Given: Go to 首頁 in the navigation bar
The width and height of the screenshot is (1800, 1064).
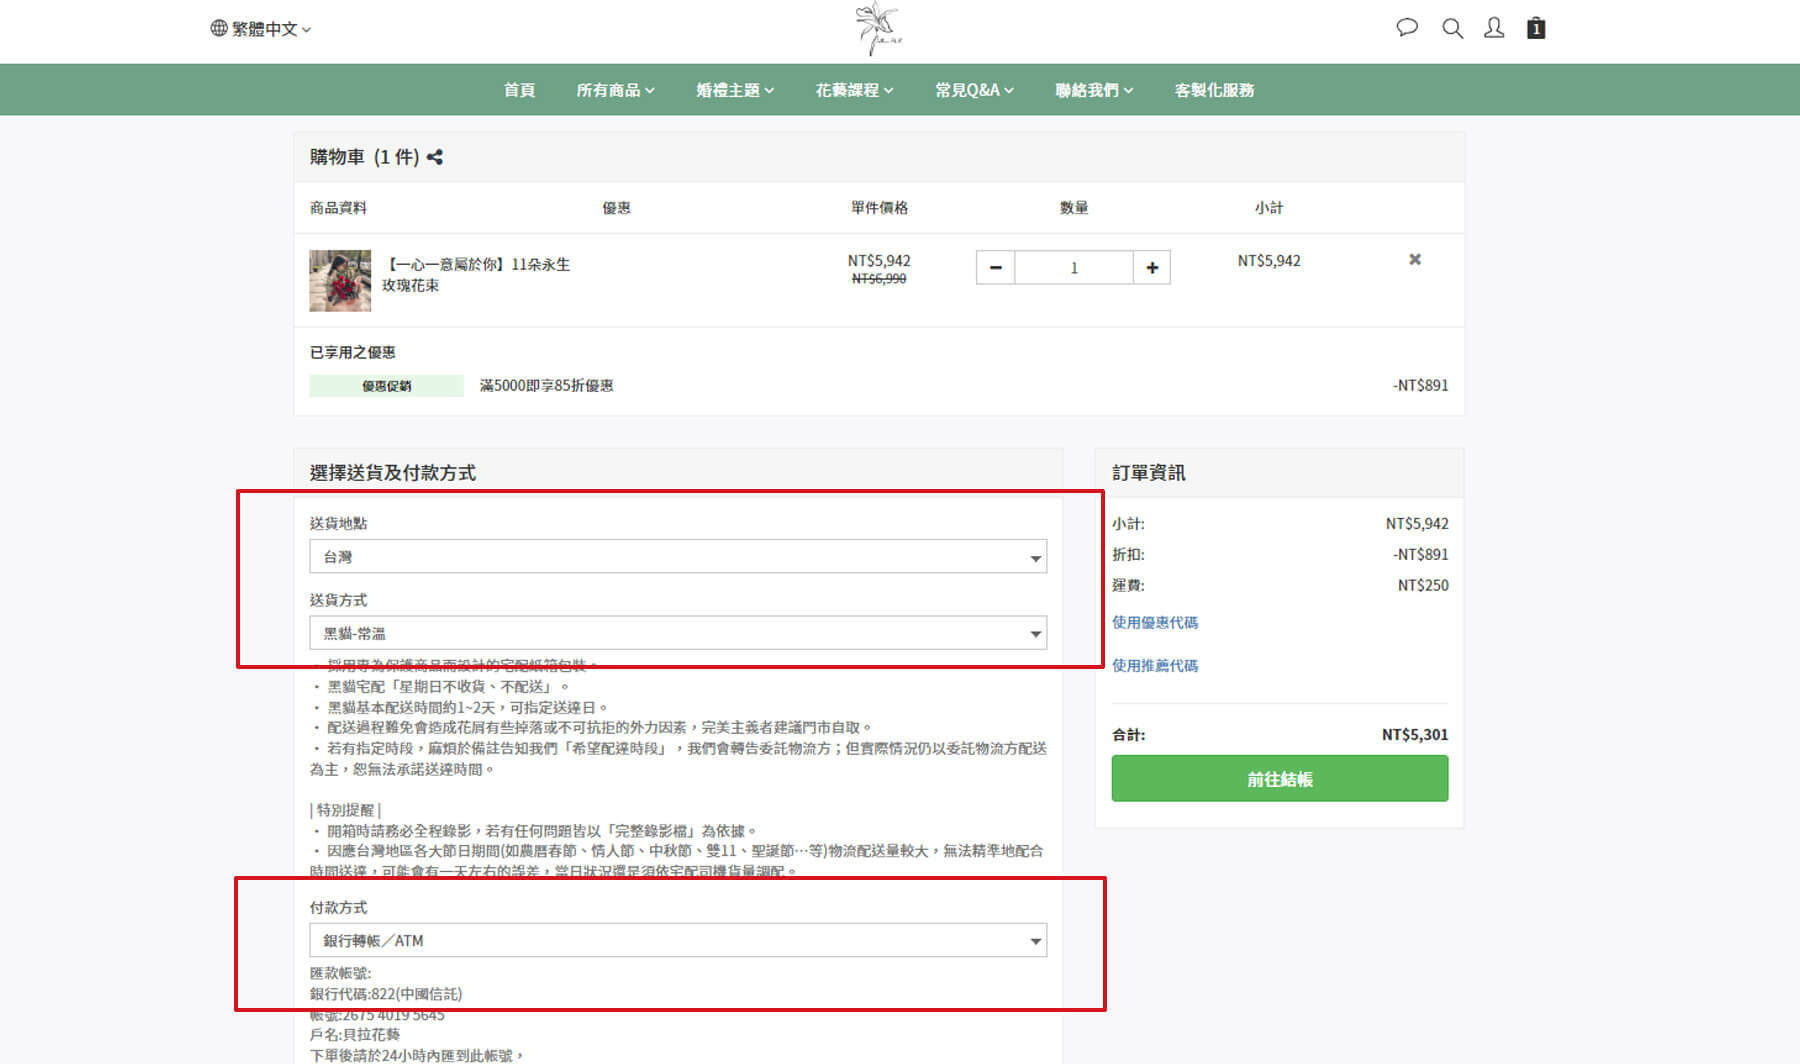Looking at the screenshot, I should point(519,90).
